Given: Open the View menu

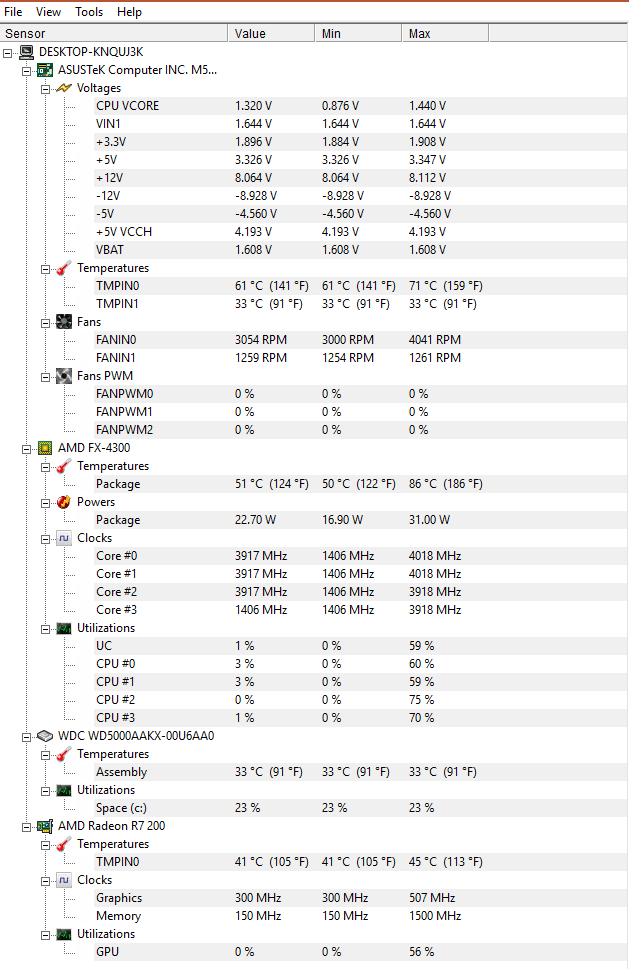Looking at the screenshot, I should [x=48, y=12].
